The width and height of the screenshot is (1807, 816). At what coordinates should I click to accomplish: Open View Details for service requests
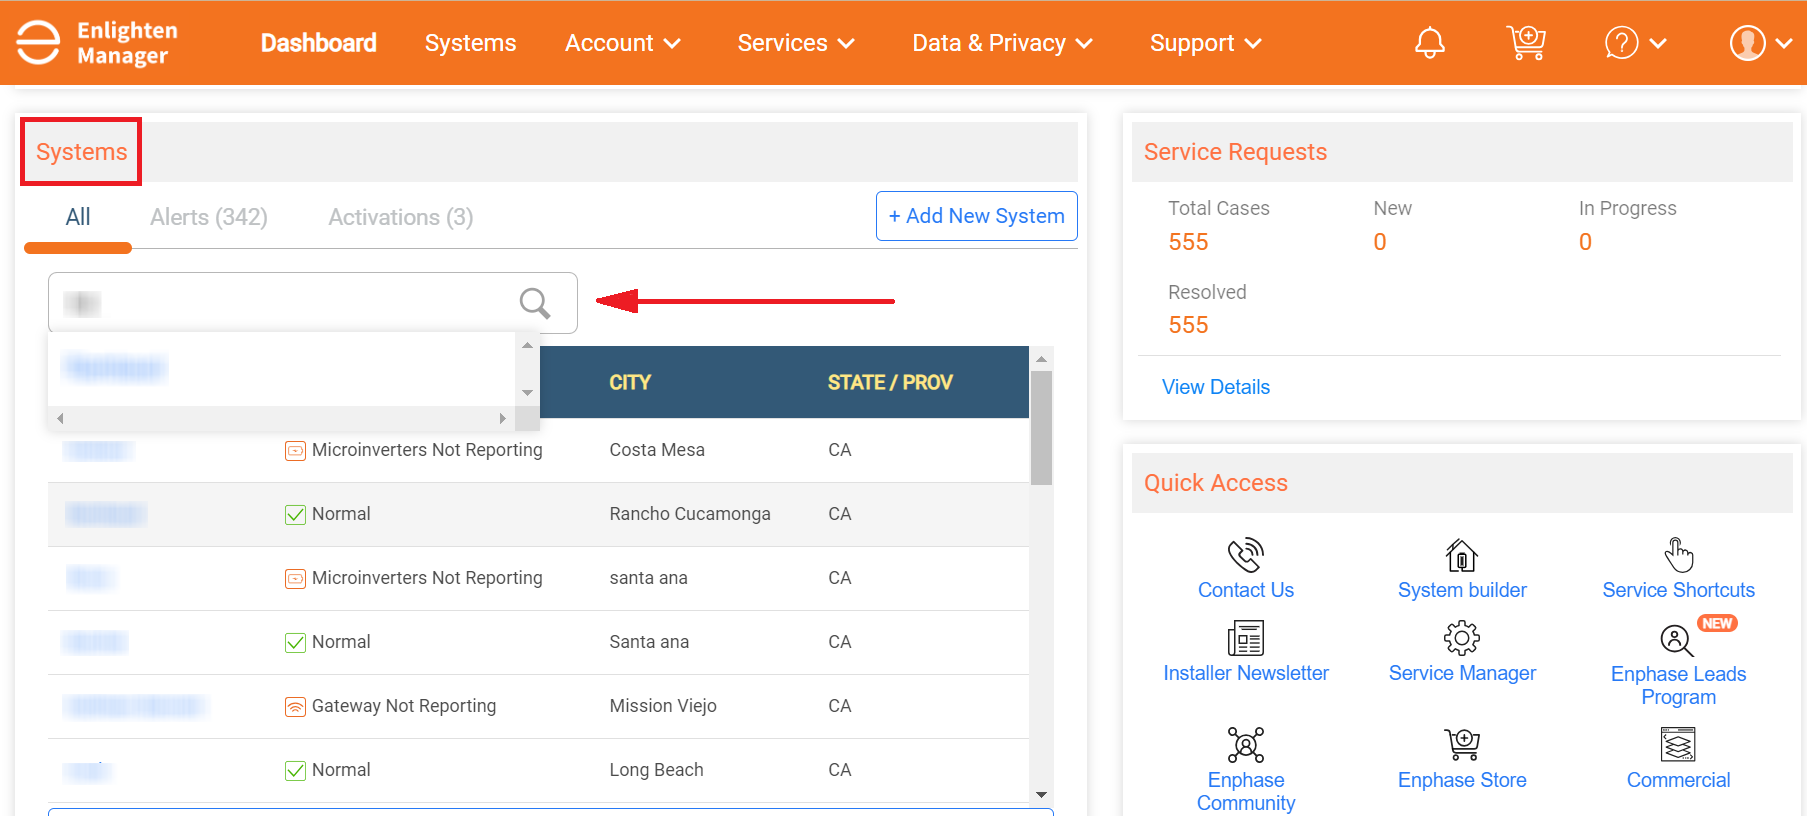[x=1215, y=387]
